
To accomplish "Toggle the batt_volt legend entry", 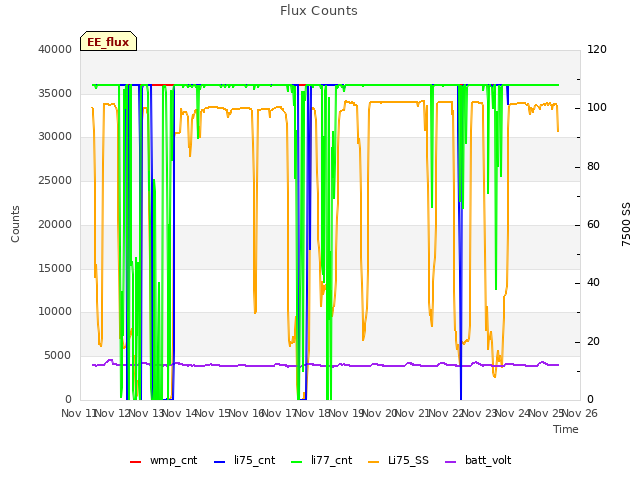I will 478,460.
